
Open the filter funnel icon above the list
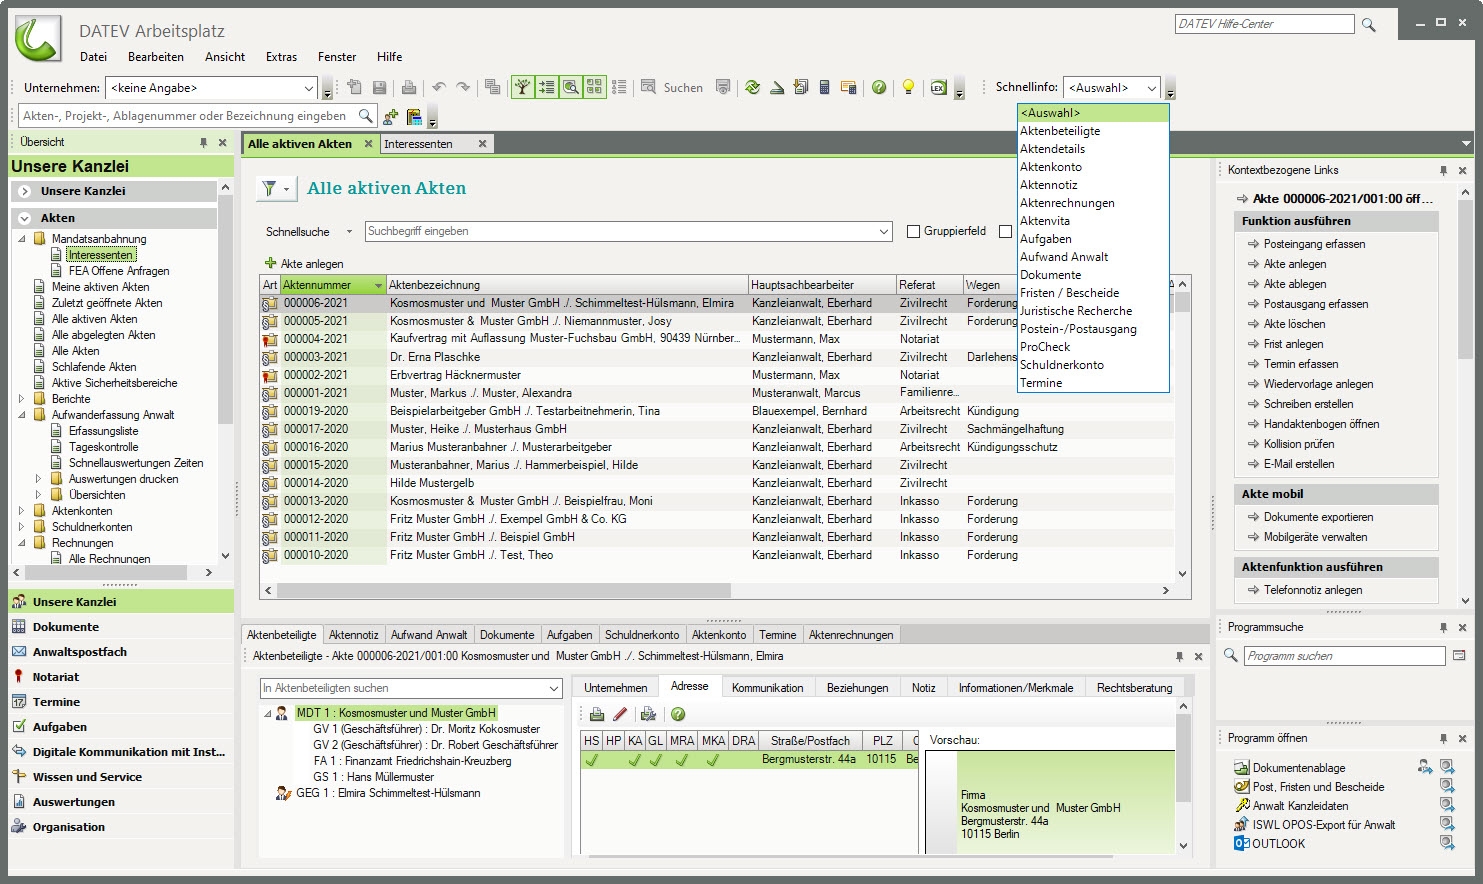(x=269, y=189)
